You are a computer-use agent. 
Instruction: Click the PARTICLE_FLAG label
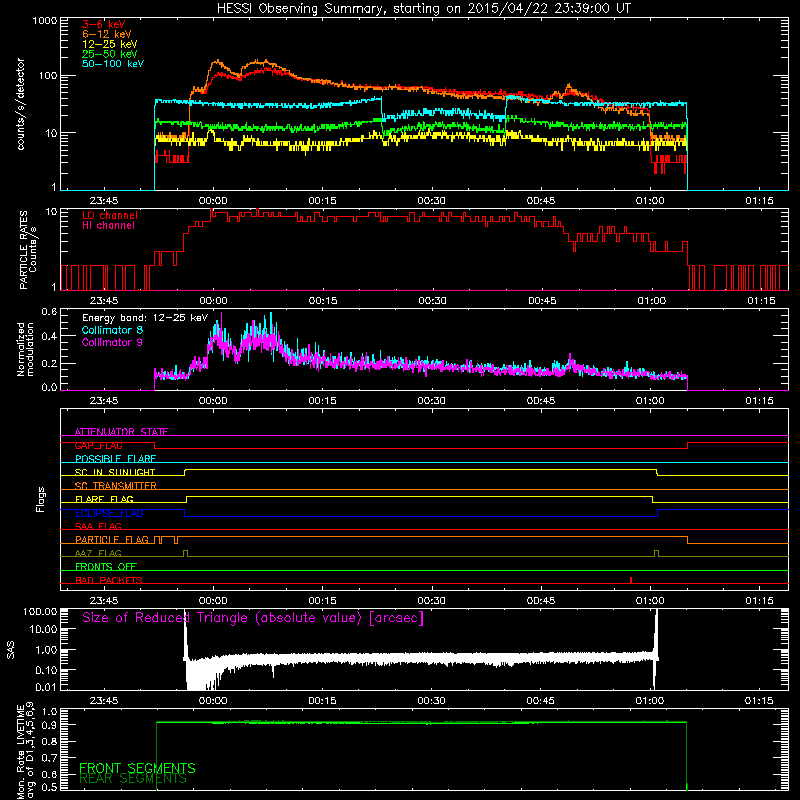click(112, 539)
